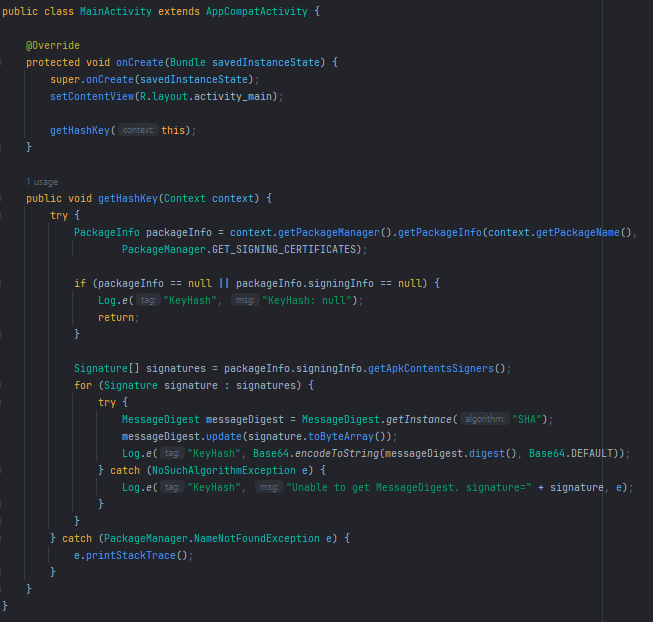Click the NoSuchAlgorithmException type

pos(224,470)
